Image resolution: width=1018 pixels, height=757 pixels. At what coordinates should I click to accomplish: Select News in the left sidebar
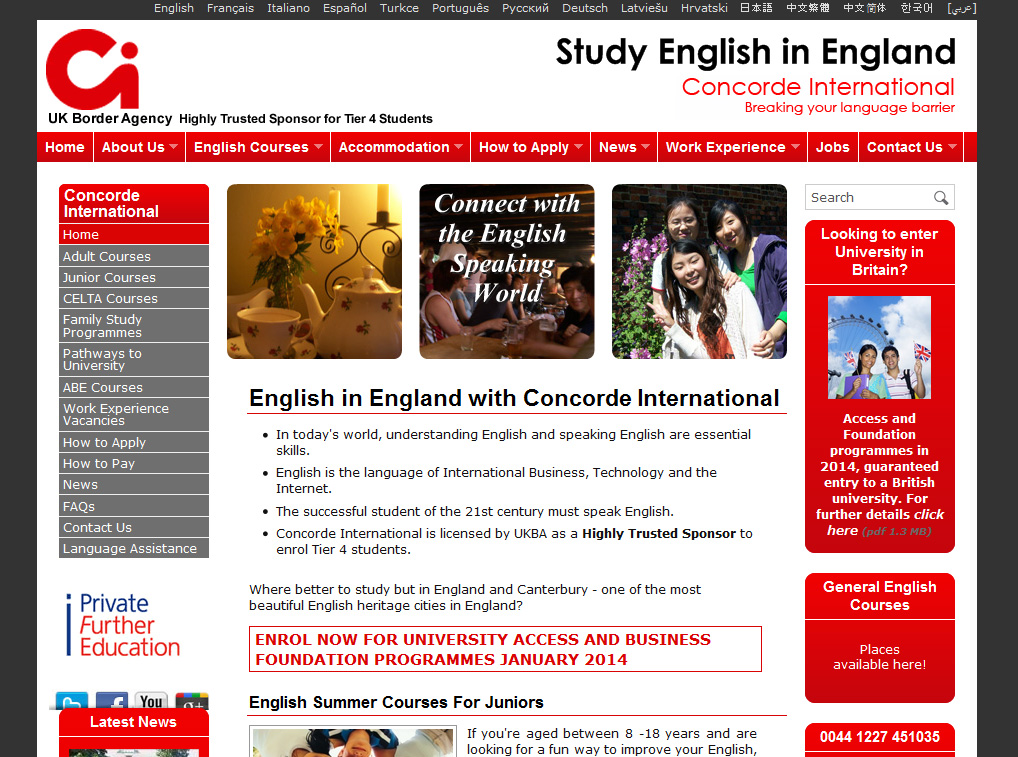tap(134, 484)
